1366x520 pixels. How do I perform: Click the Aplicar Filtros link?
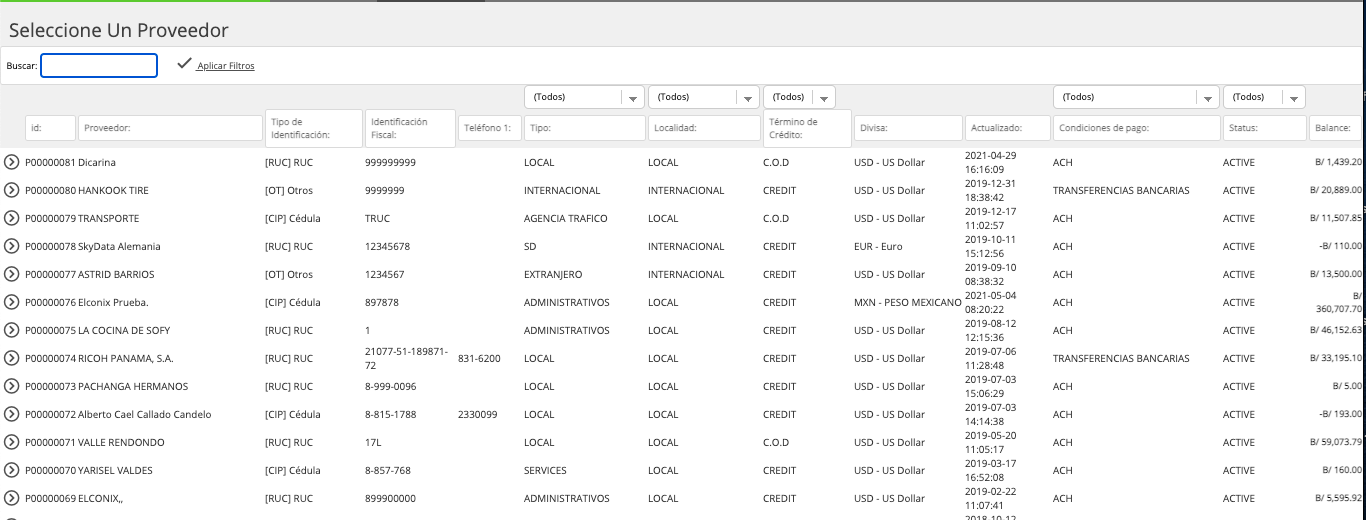click(226, 66)
